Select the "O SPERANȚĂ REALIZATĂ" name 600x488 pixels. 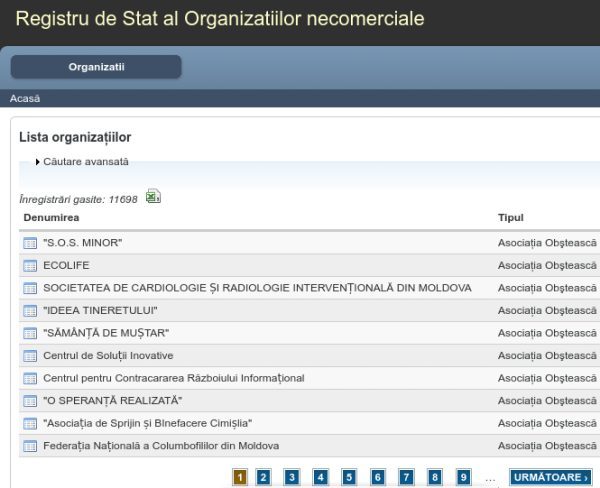click(112, 400)
